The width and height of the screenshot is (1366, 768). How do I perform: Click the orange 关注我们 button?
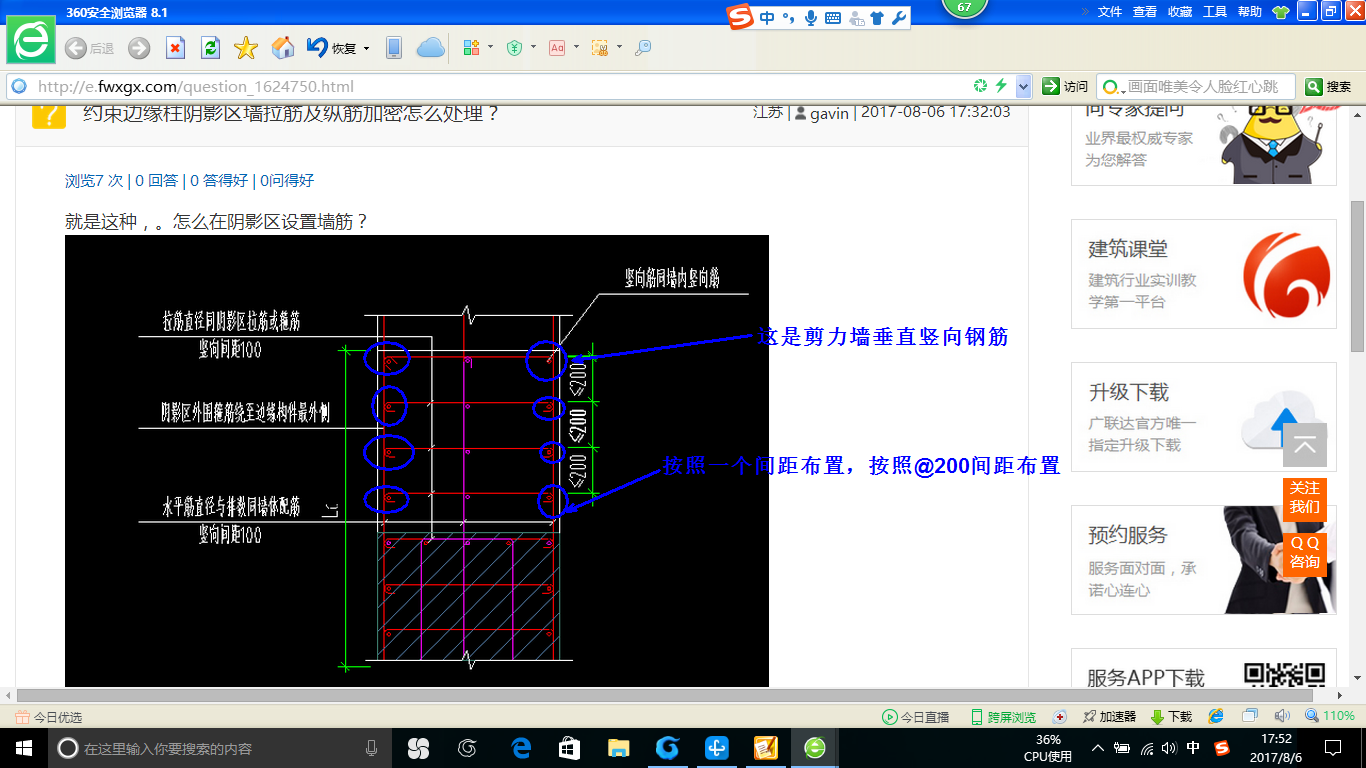tap(1305, 498)
